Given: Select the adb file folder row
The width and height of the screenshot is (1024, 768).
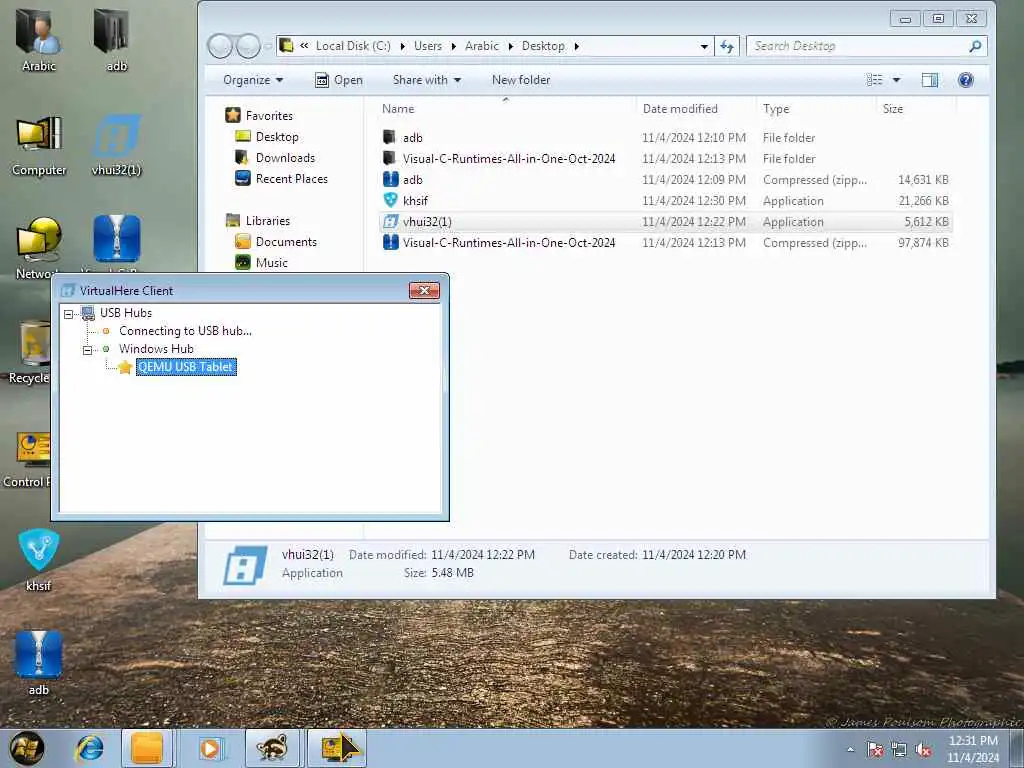Looking at the screenshot, I should (x=665, y=138).
